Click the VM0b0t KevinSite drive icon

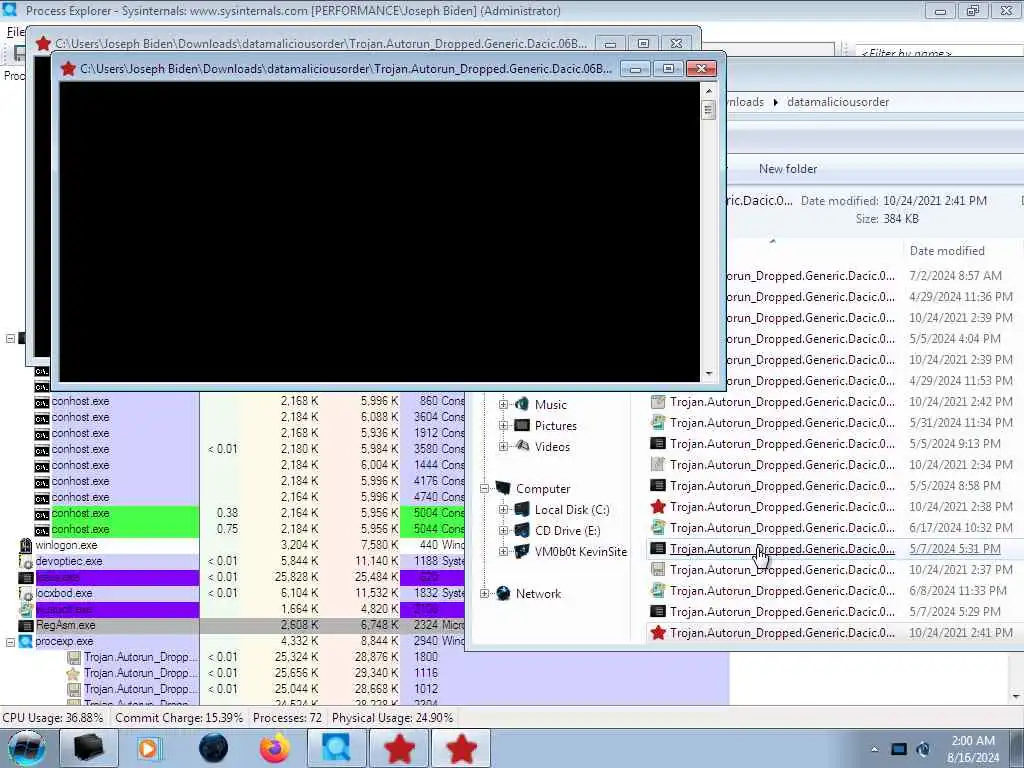(521, 551)
